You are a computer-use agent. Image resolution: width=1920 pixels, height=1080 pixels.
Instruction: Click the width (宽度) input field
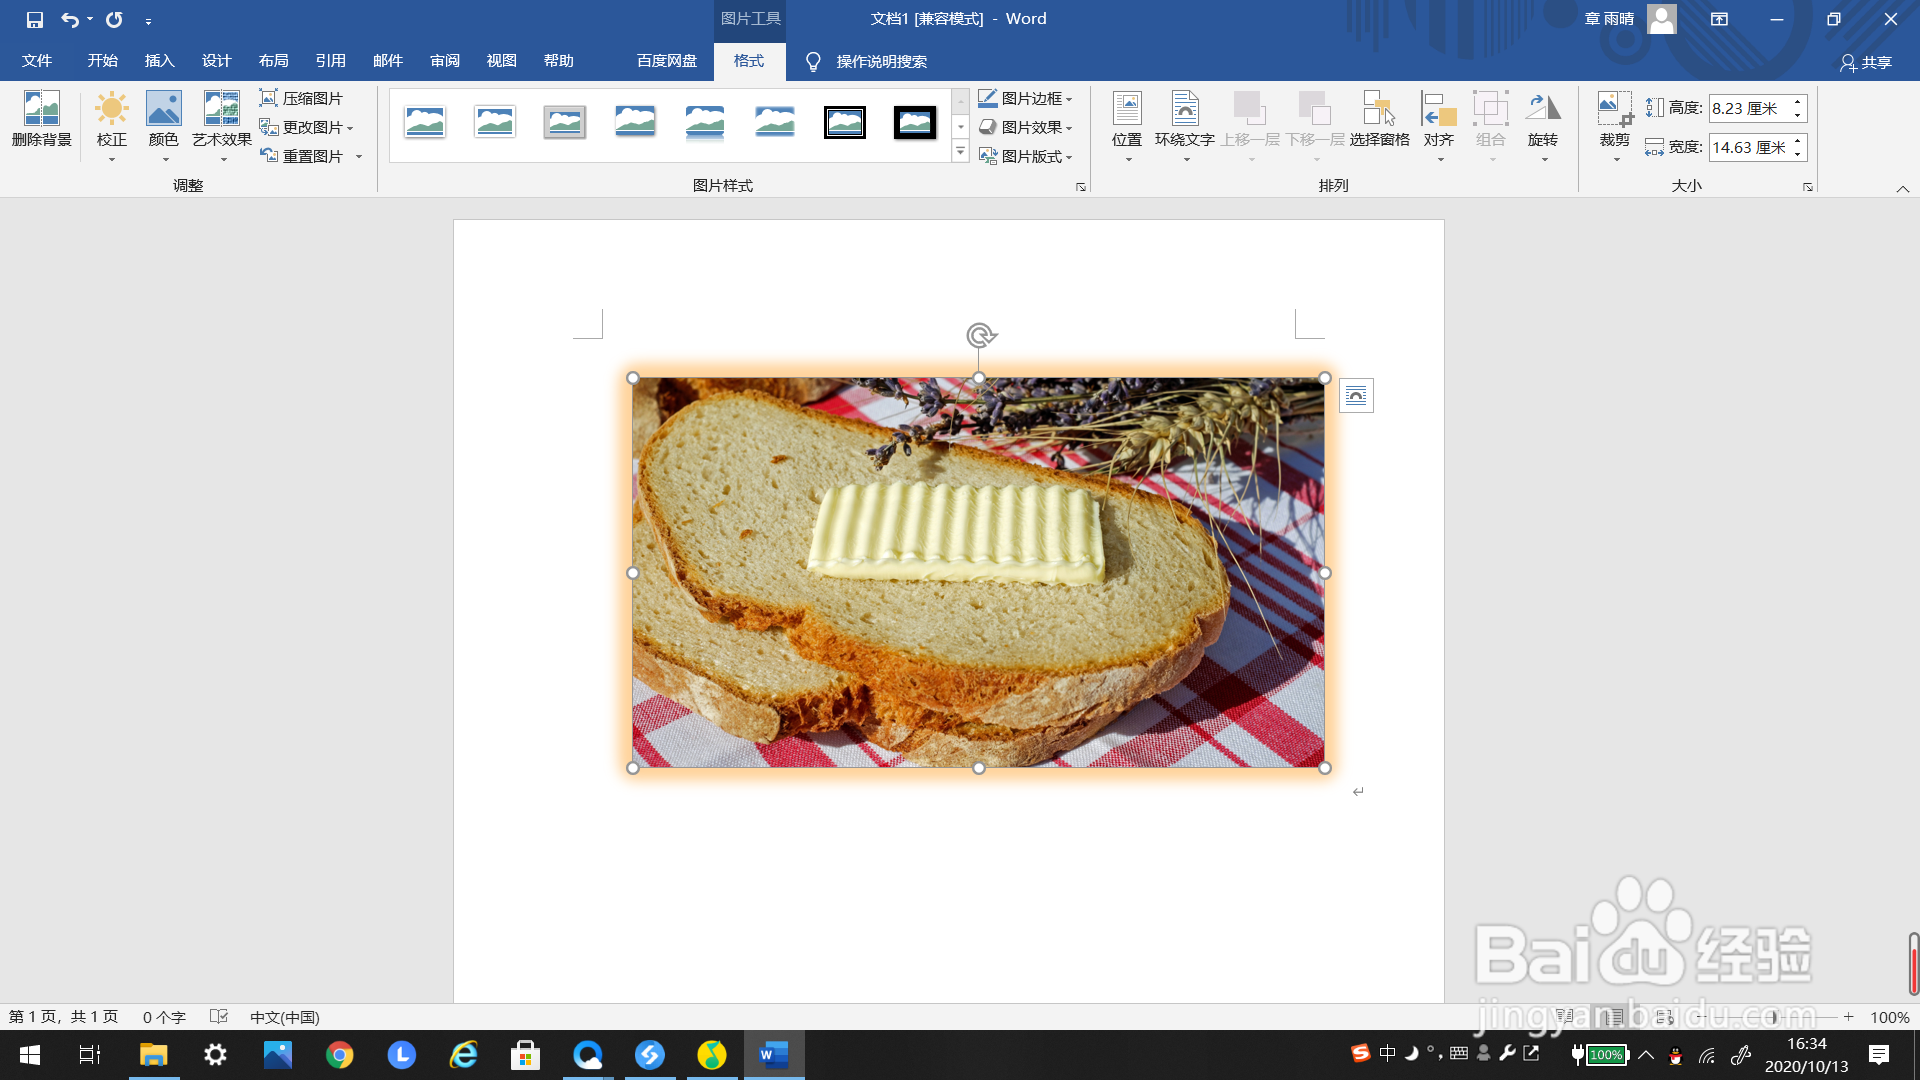point(1748,147)
